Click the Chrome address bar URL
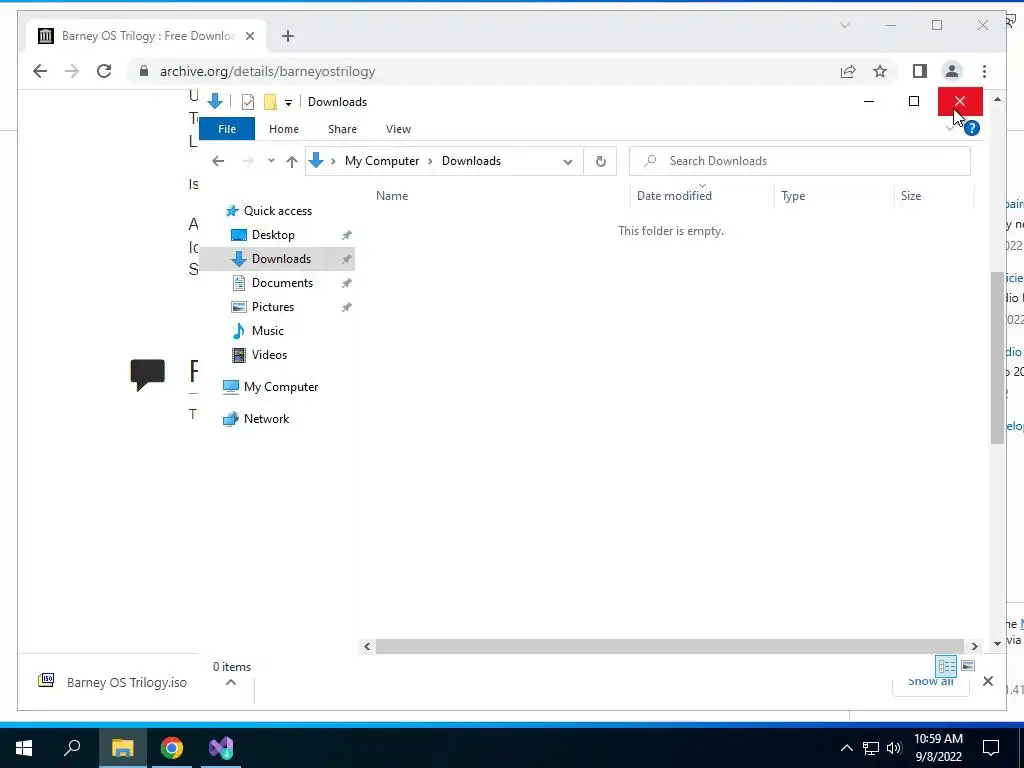 point(267,71)
